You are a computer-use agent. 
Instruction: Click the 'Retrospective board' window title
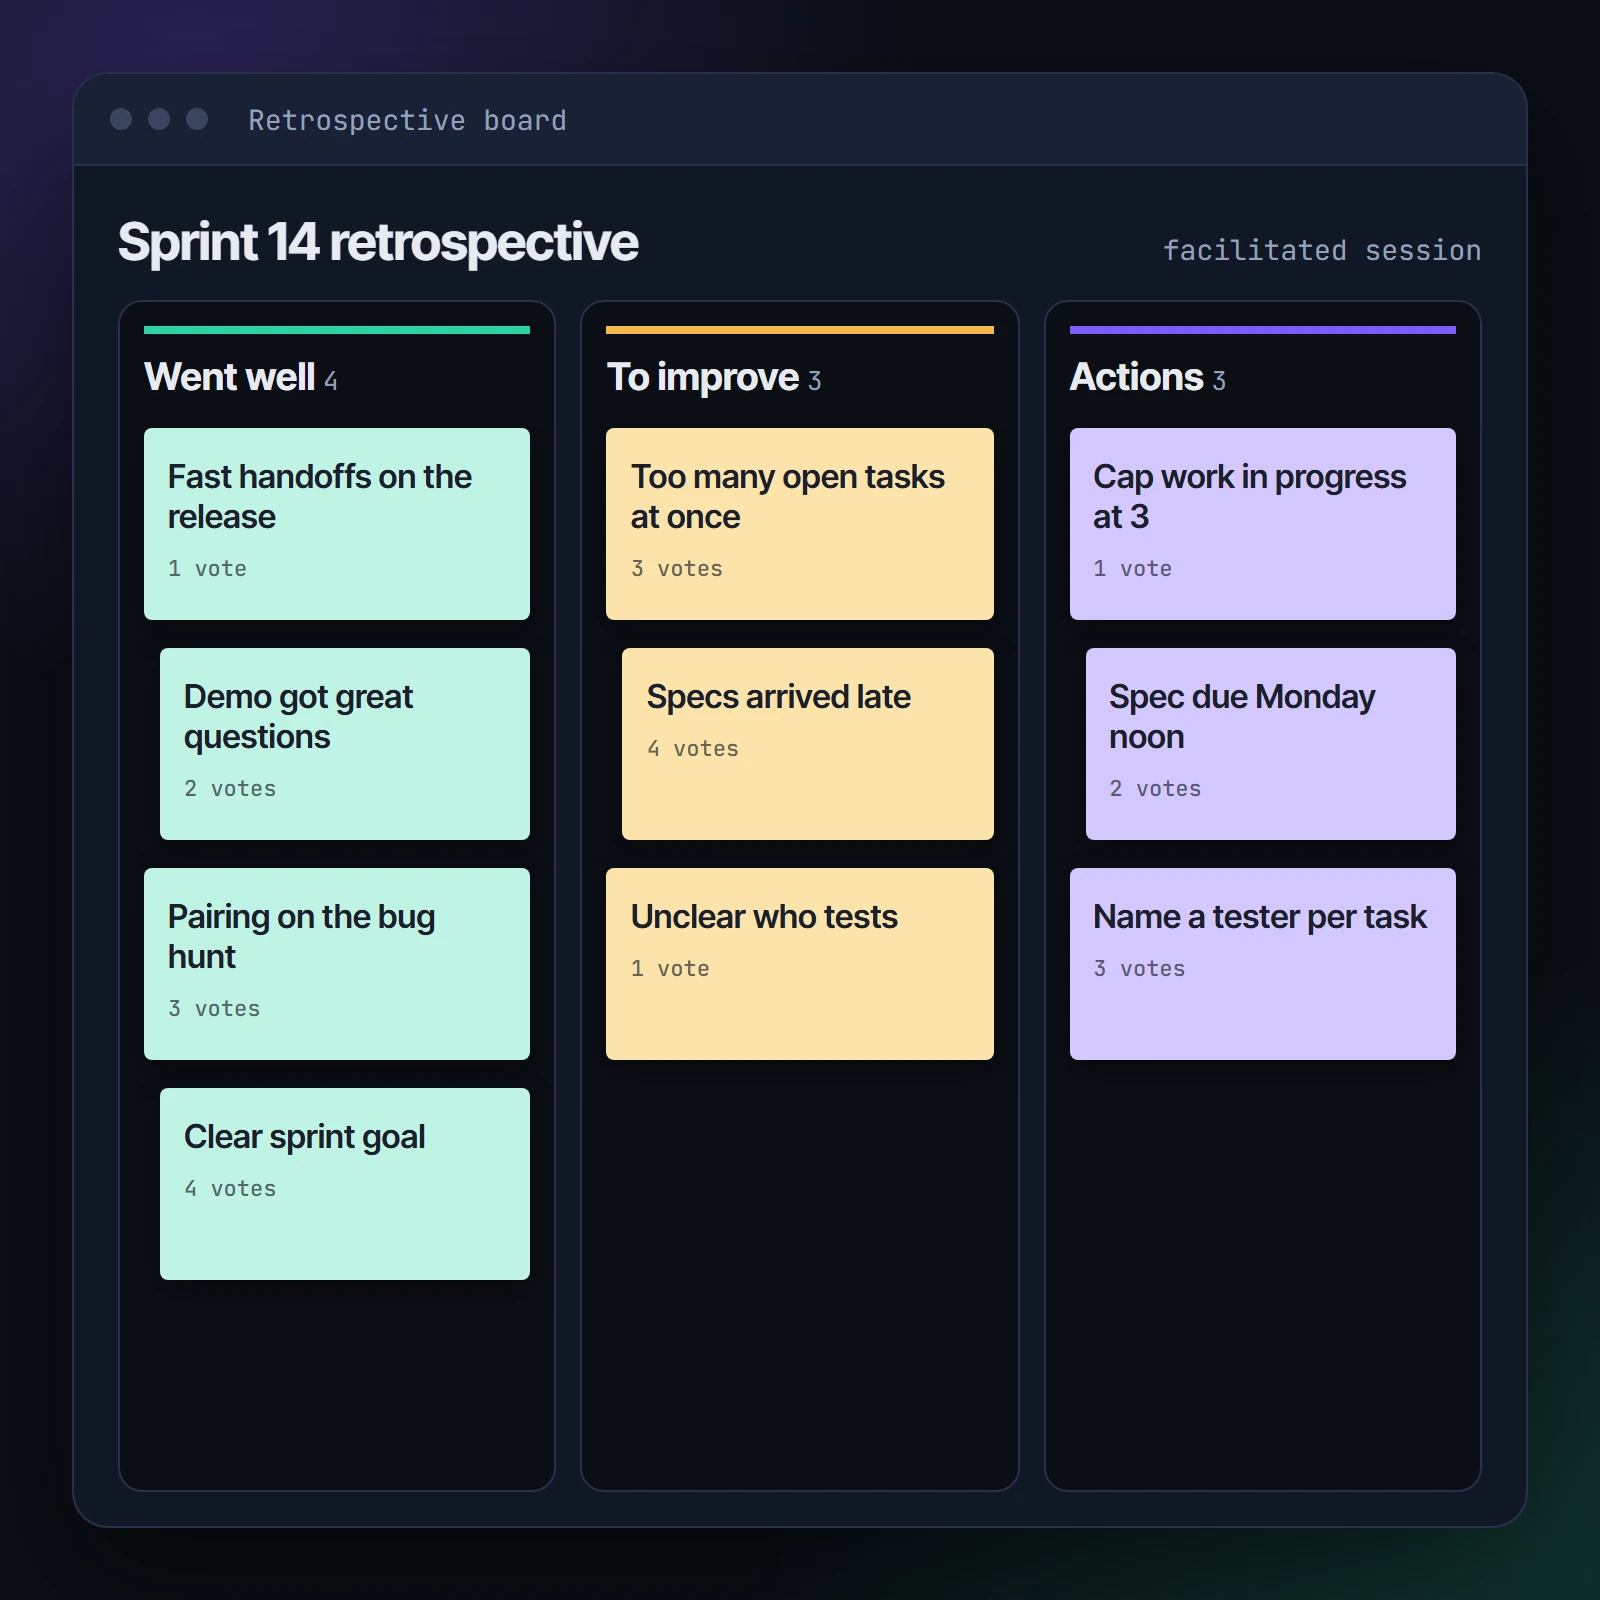pos(407,120)
